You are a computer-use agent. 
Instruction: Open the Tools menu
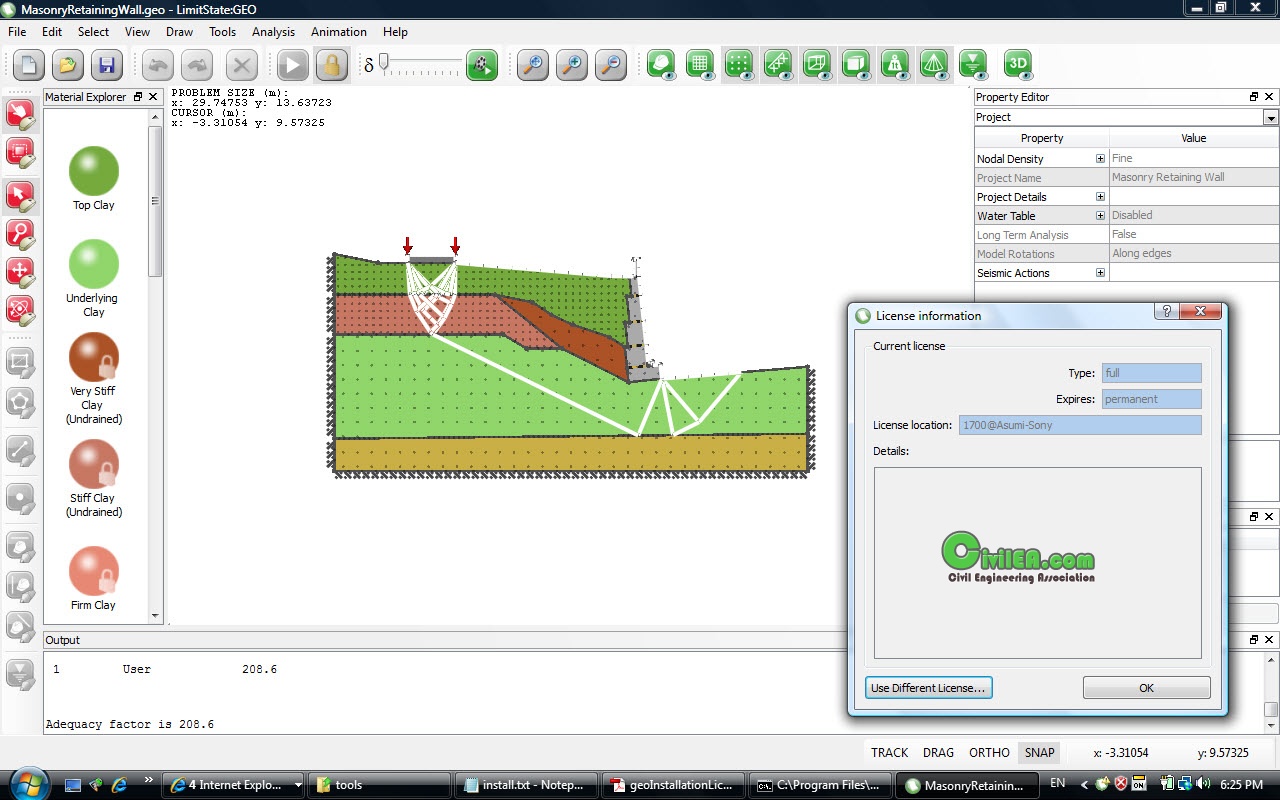tap(222, 32)
